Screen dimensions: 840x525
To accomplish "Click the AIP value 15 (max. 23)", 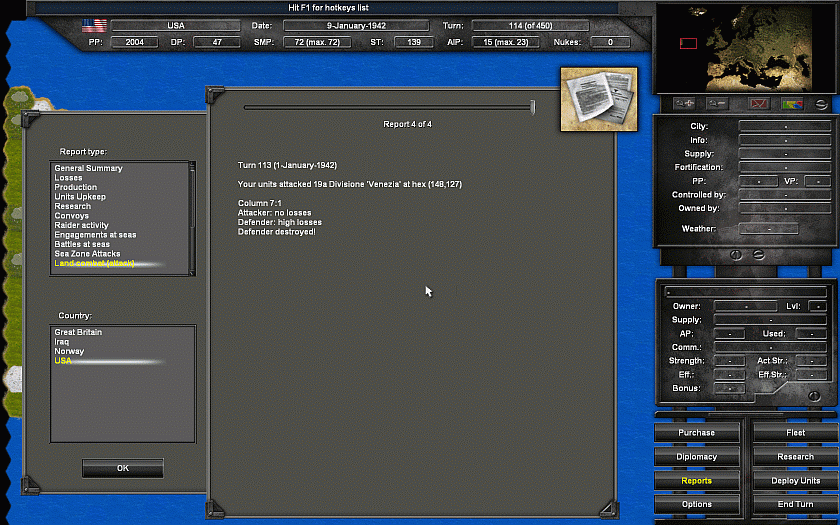I will coord(506,42).
